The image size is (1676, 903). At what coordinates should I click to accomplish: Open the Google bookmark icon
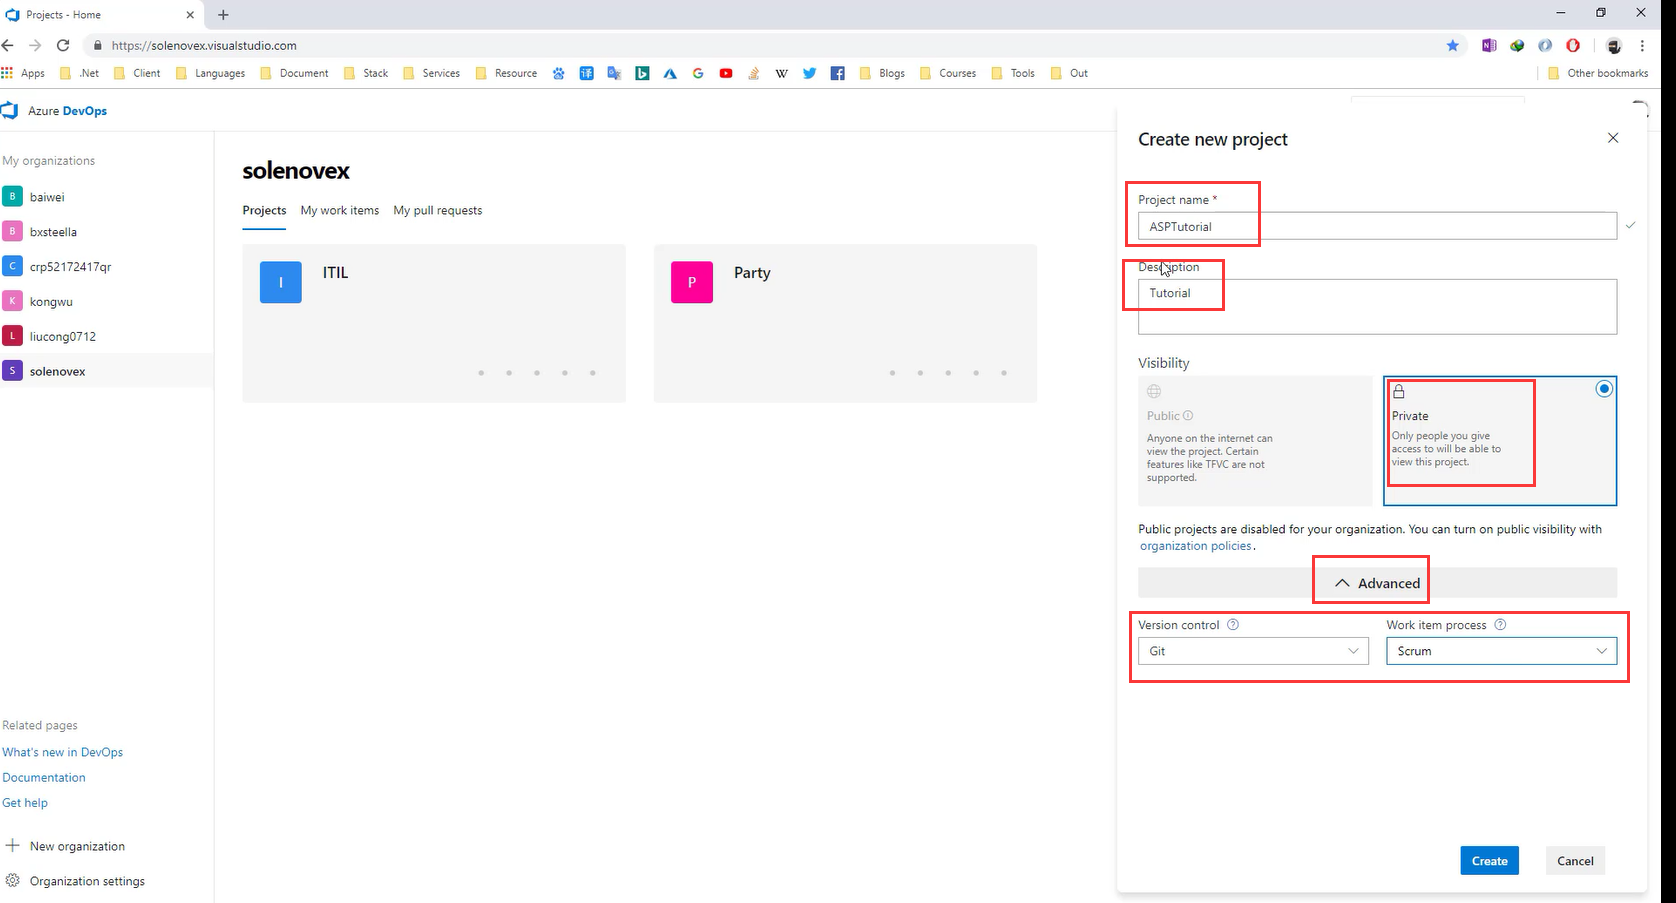pos(698,73)
